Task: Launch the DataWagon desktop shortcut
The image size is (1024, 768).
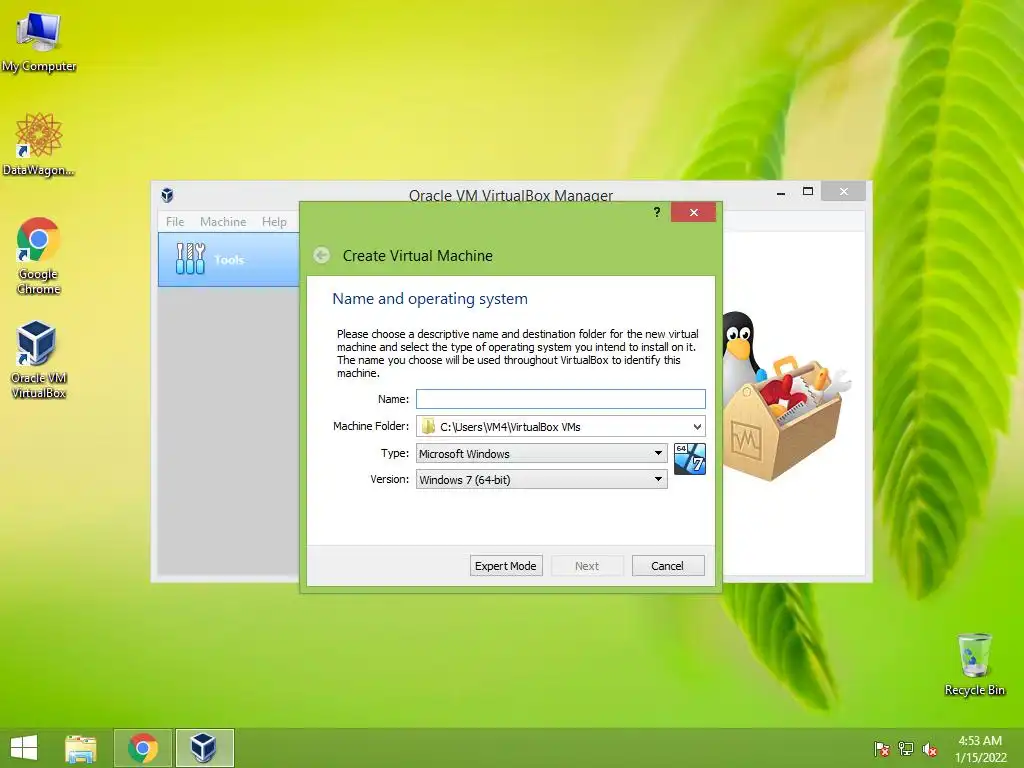Action: (39, 144)
